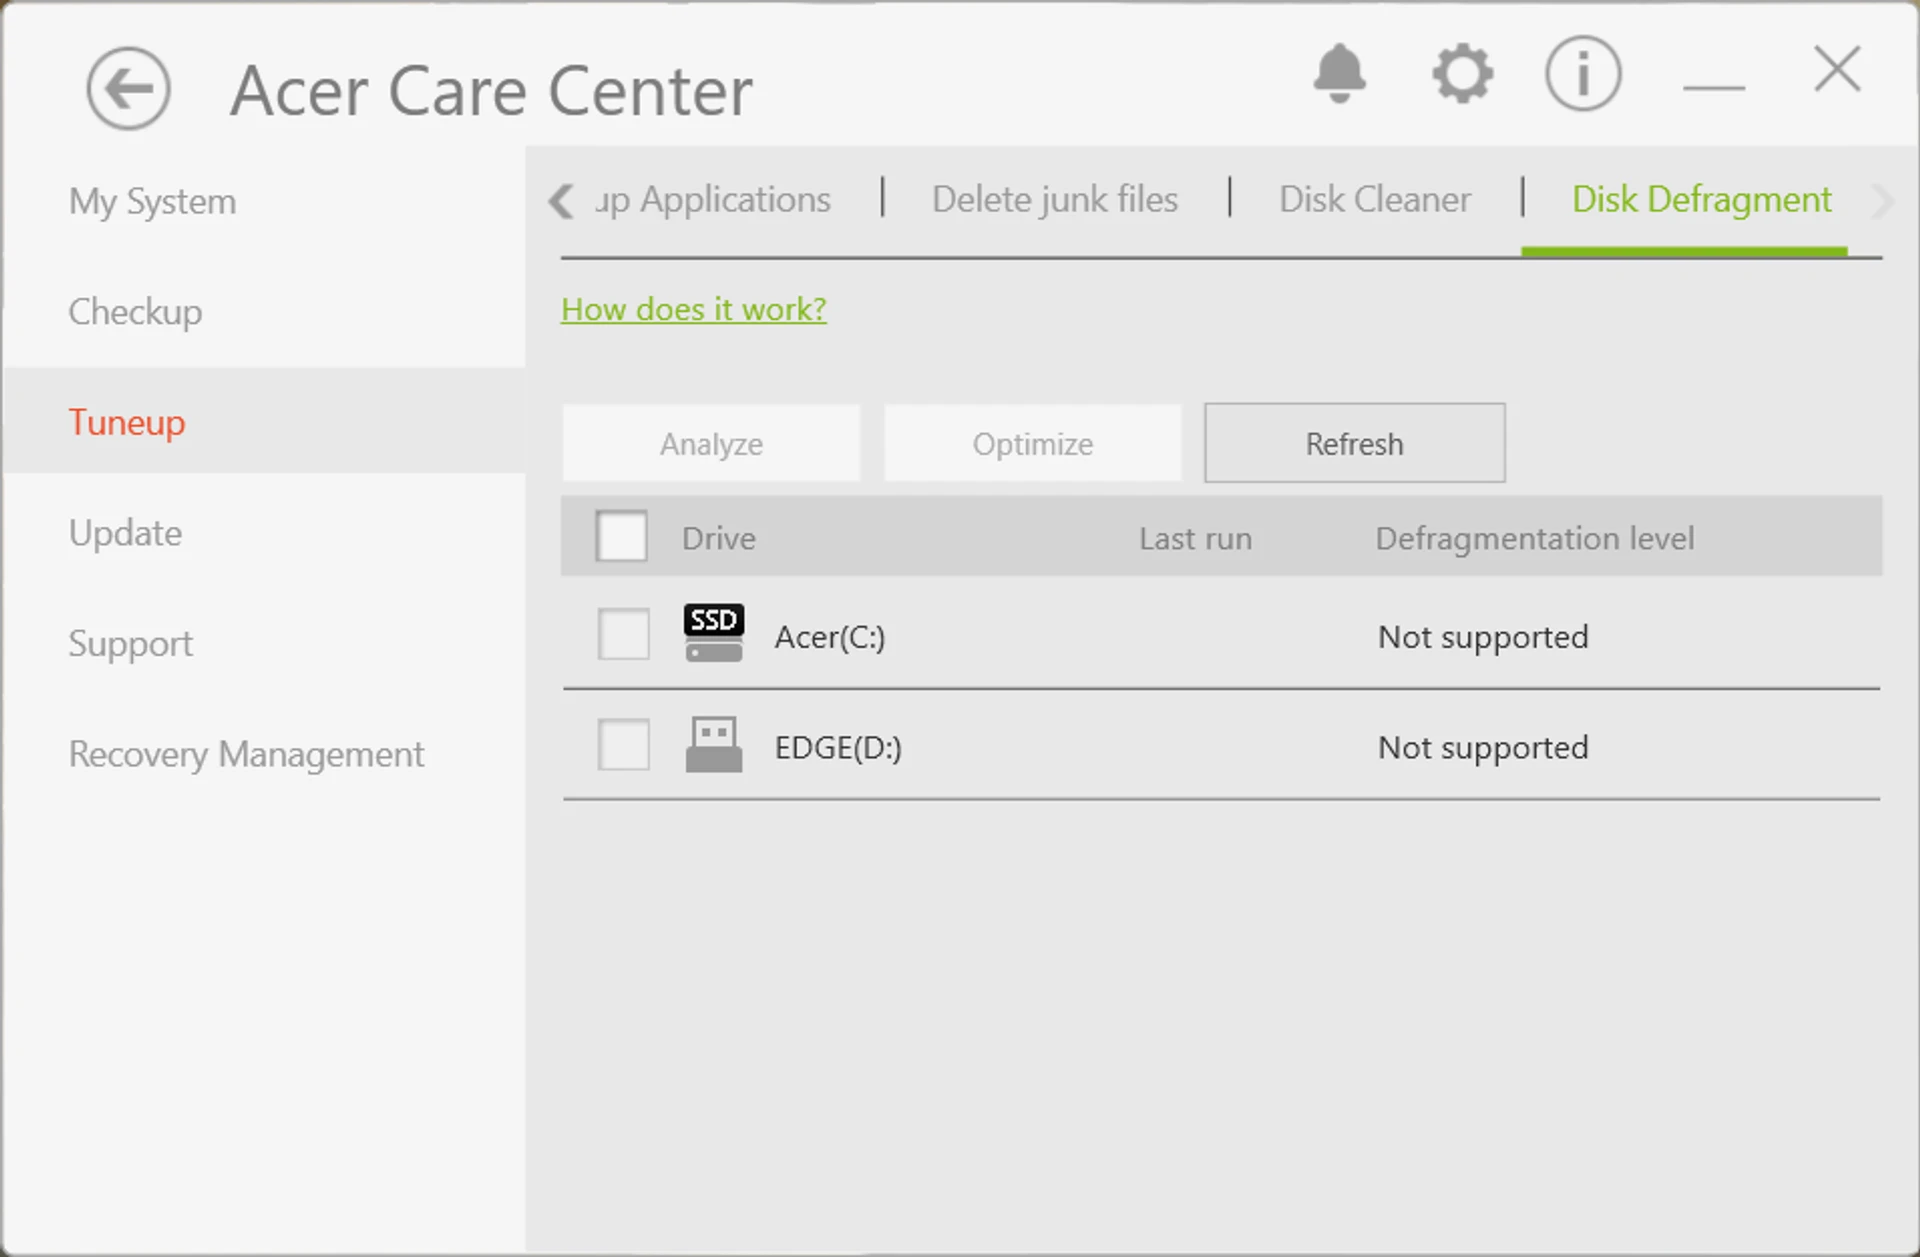
Task: Select the Acer(C:) drive name
Action: coord(830,637)
